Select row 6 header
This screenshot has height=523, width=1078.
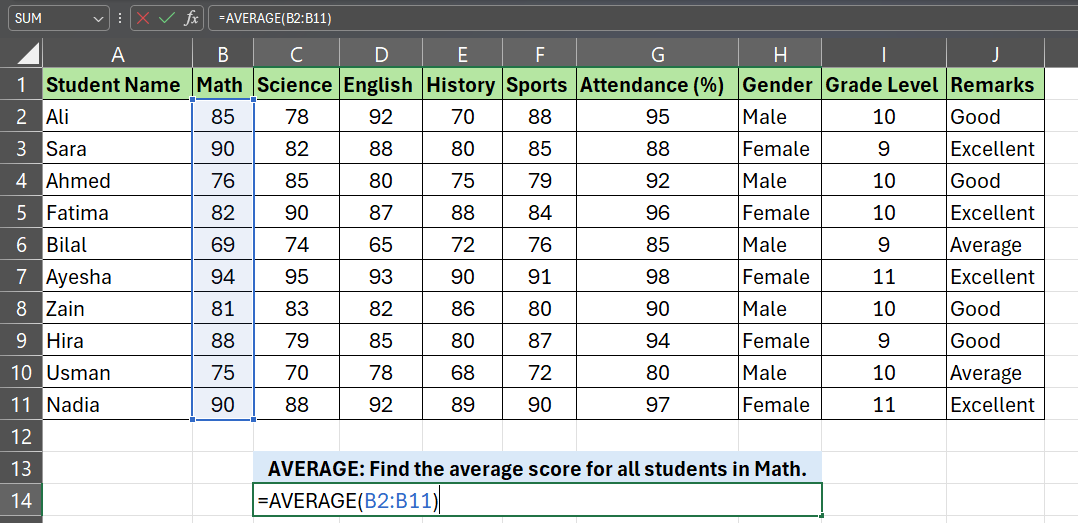coord(21,245)
